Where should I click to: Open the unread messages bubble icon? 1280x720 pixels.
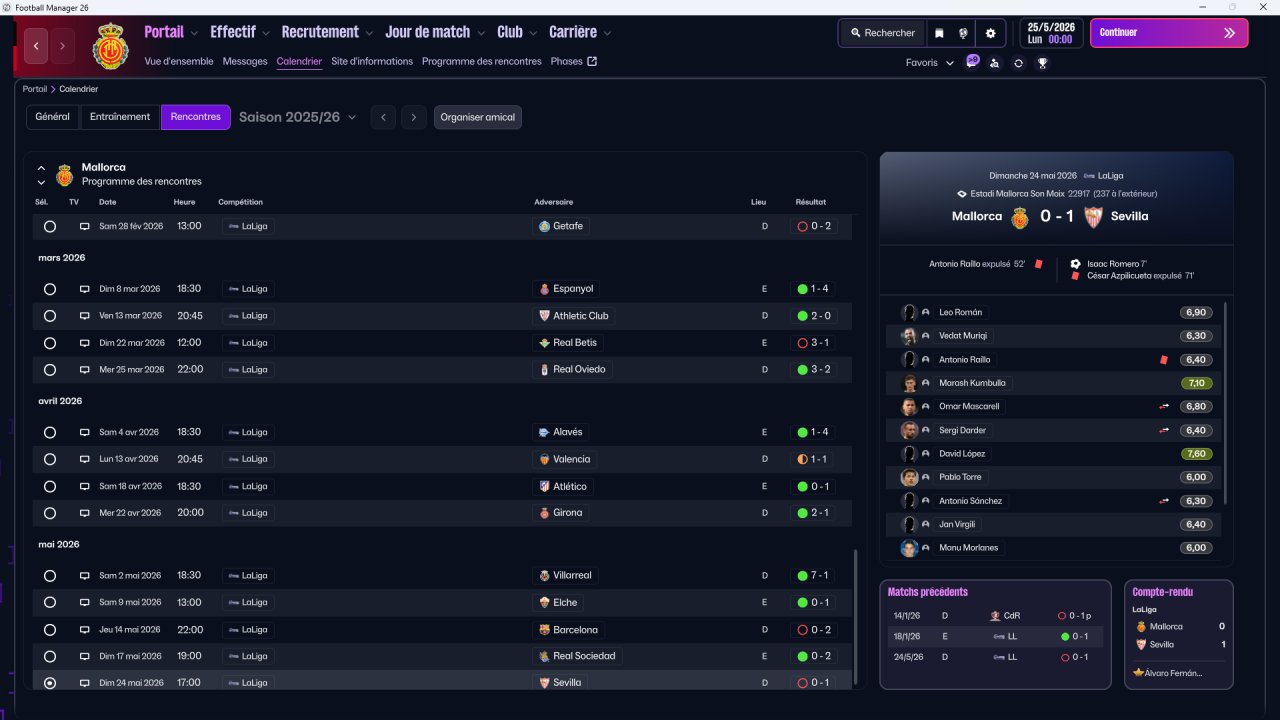[972, 62]
